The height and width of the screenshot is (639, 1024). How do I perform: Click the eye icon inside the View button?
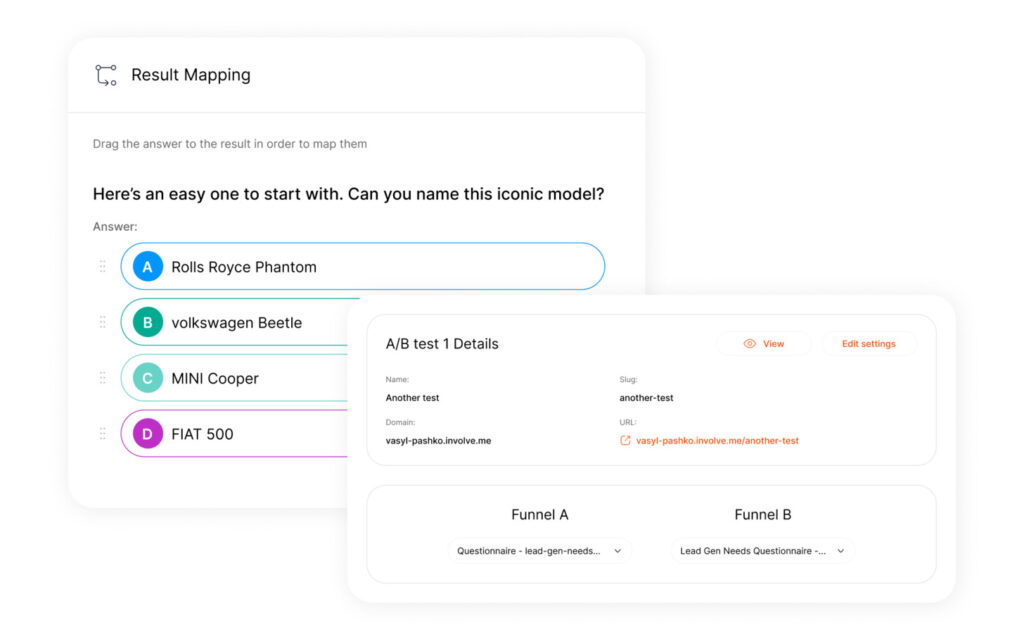coord(751,343)
